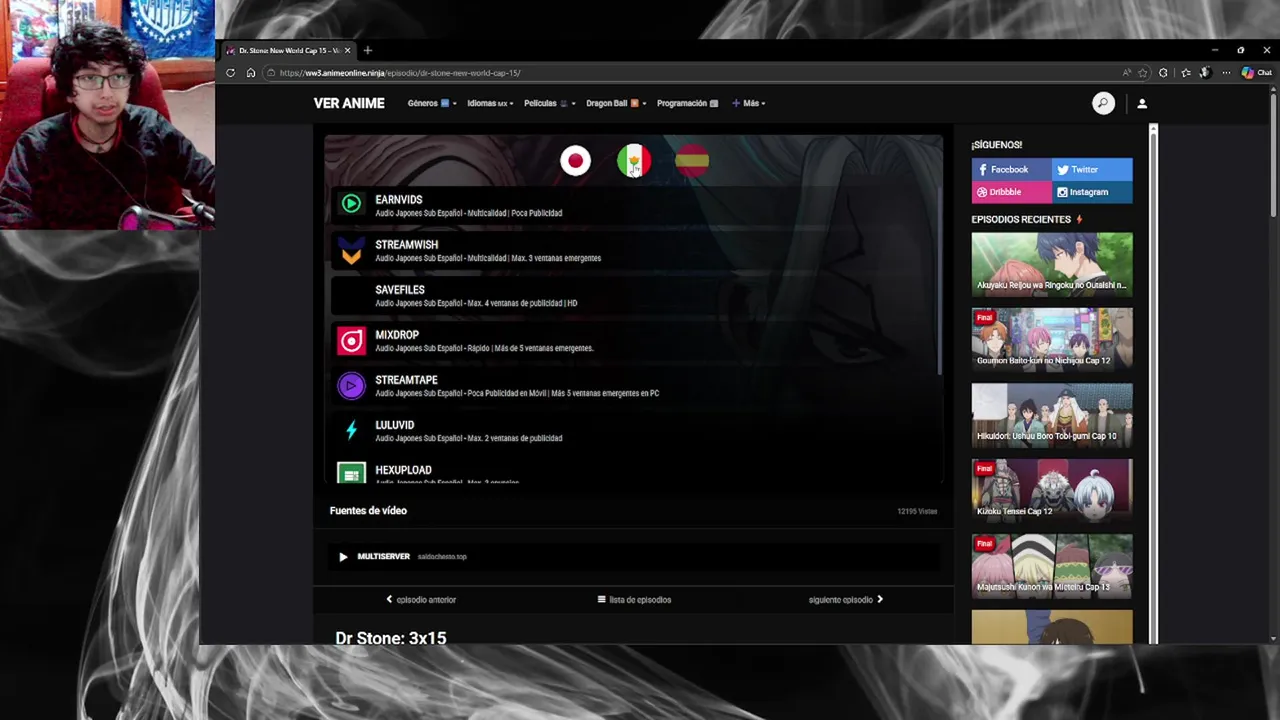Viewport: 1280px width, 720px height.
Task: Click the STREAMWISH server icon
Action: [351, 250]
